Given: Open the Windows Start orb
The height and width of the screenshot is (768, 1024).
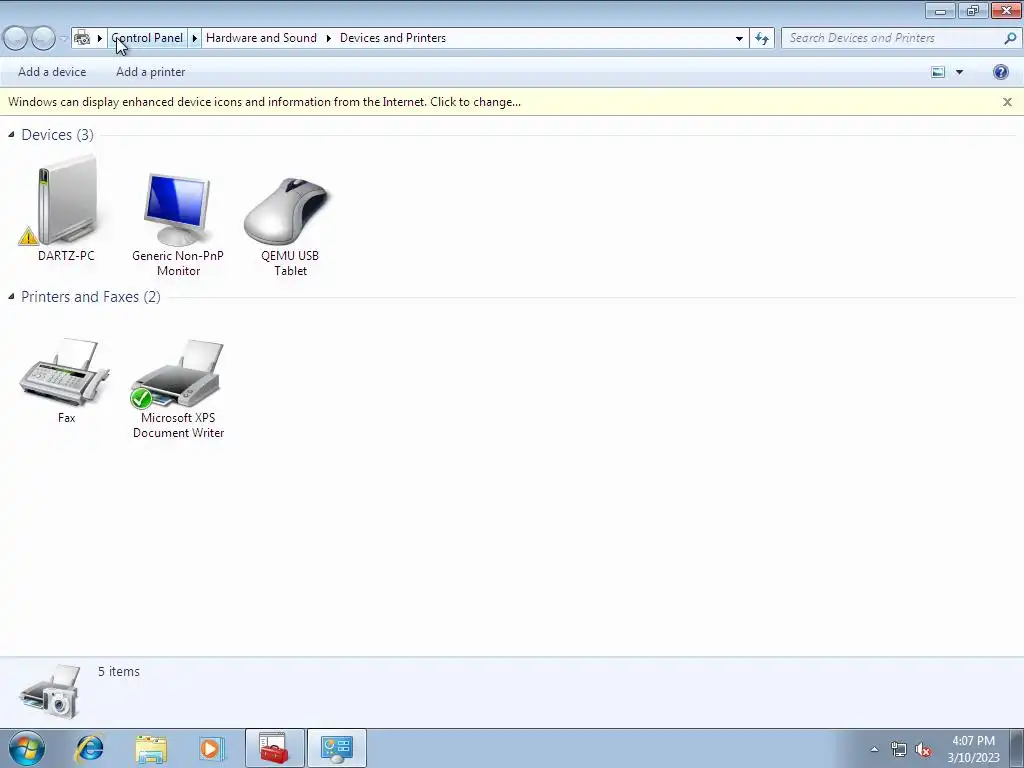Looking at the screenshot, I should (27, 748).
